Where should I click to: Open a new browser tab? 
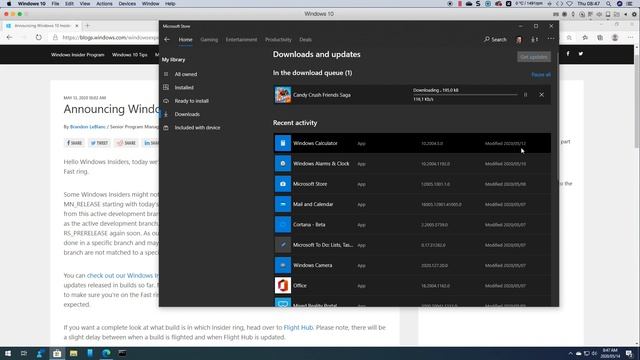[x=87, y=26]
